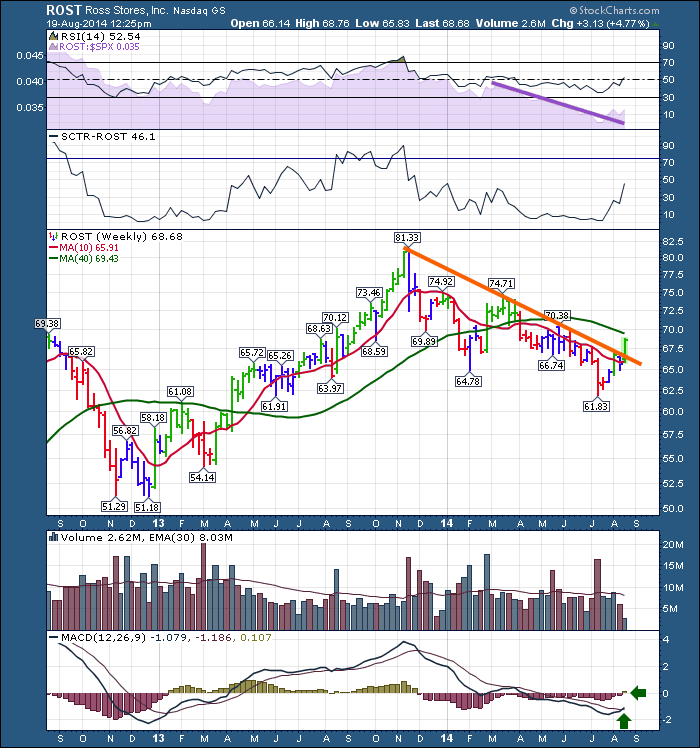700x748 pixels.
Task: Click the 69.89 price label
Action: pos(424,341)
